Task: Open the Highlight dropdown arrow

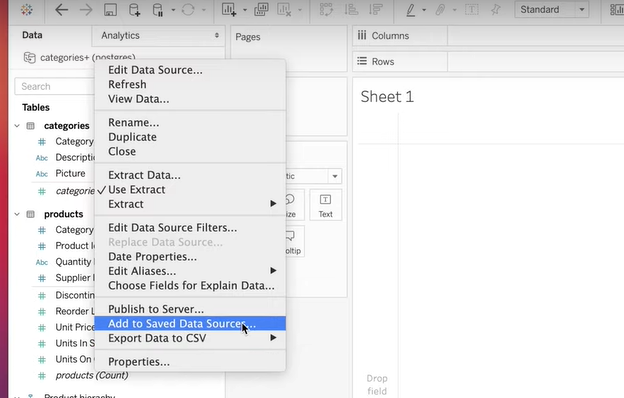Action: click(x=424, y=10)
